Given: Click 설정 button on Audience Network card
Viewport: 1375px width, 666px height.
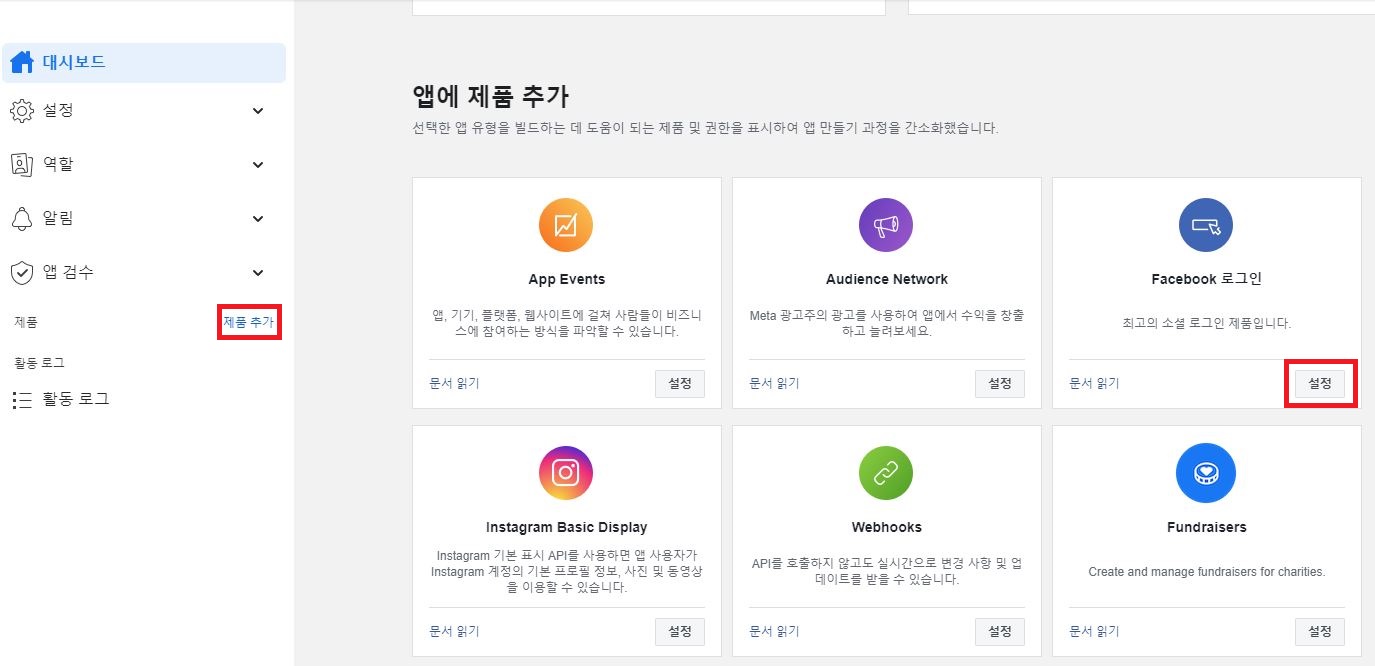Looking at the screenshot, I should (1000, 383).
